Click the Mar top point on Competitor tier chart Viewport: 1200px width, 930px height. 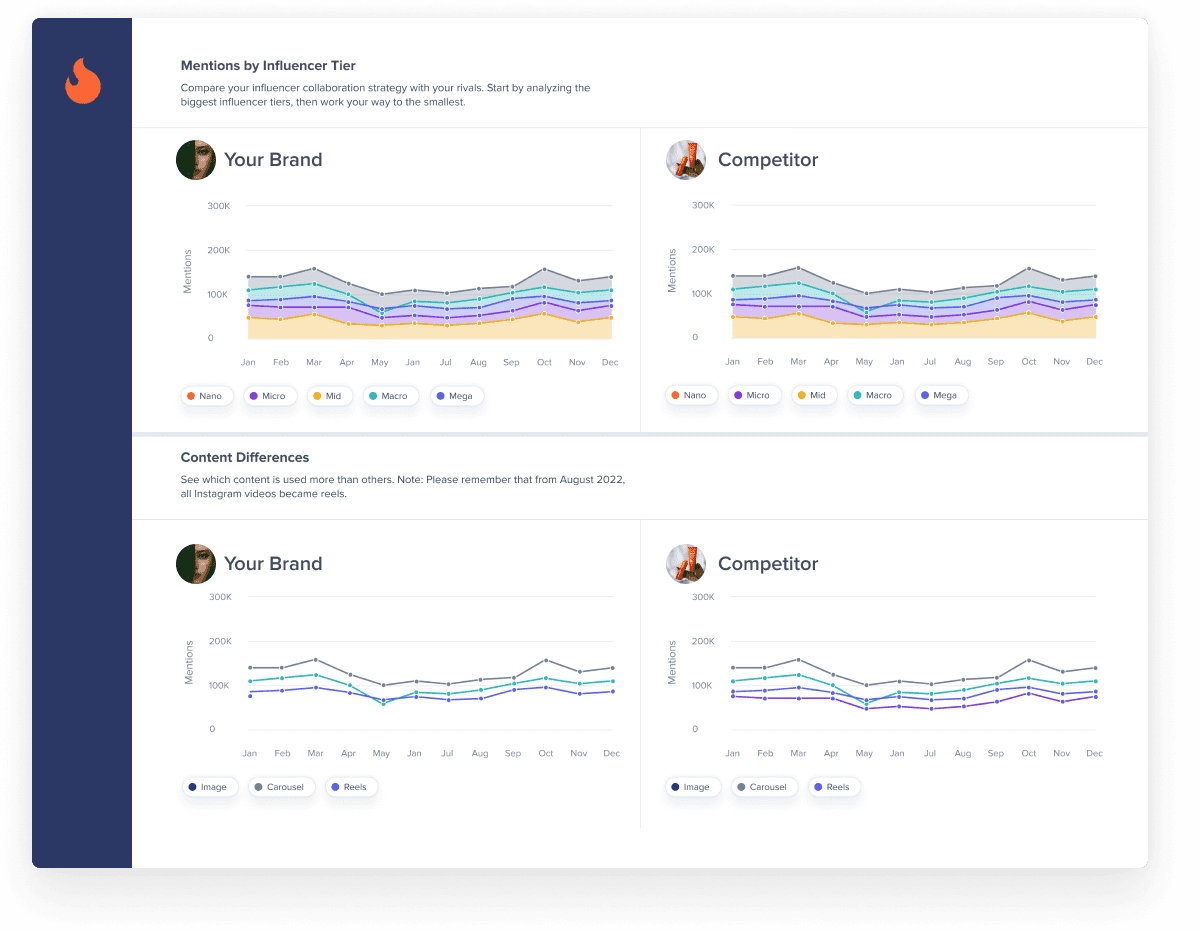[x=798, y=268]
